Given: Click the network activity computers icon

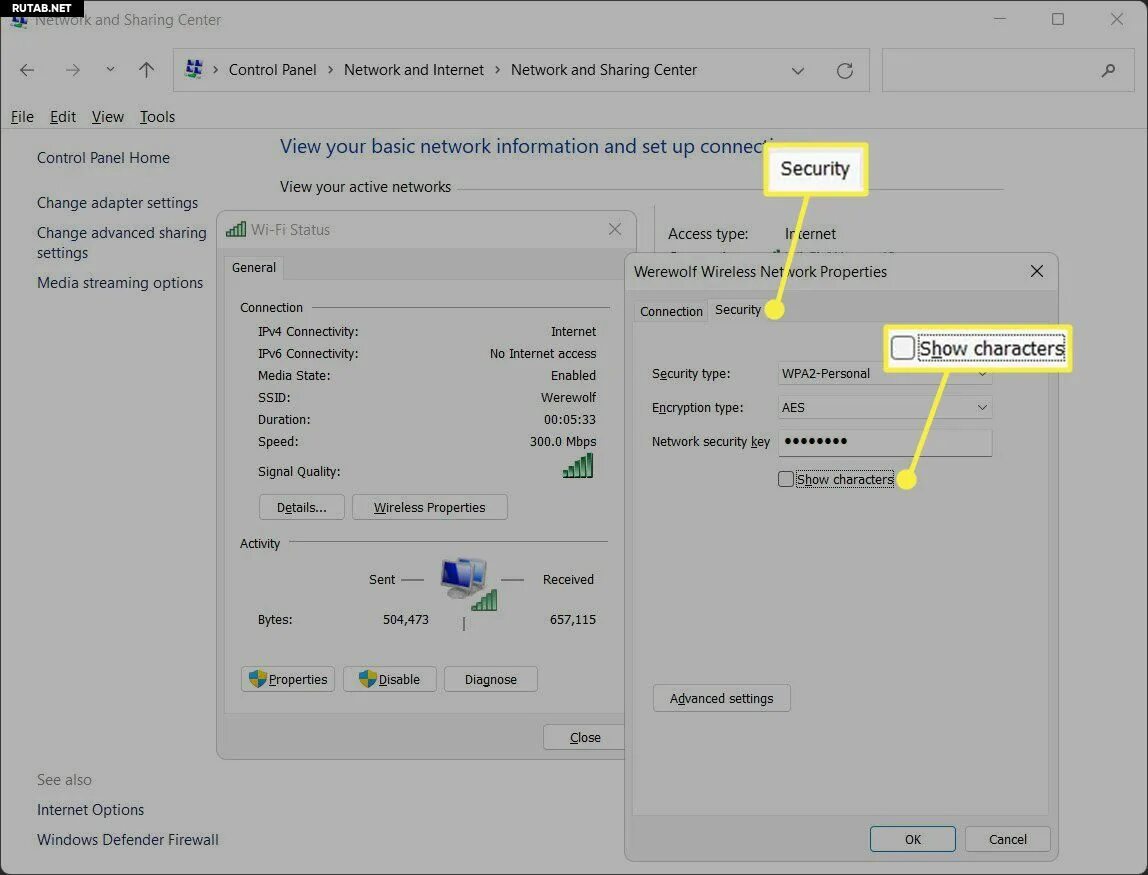Looking at the screenshot, I should pos(469,584).
